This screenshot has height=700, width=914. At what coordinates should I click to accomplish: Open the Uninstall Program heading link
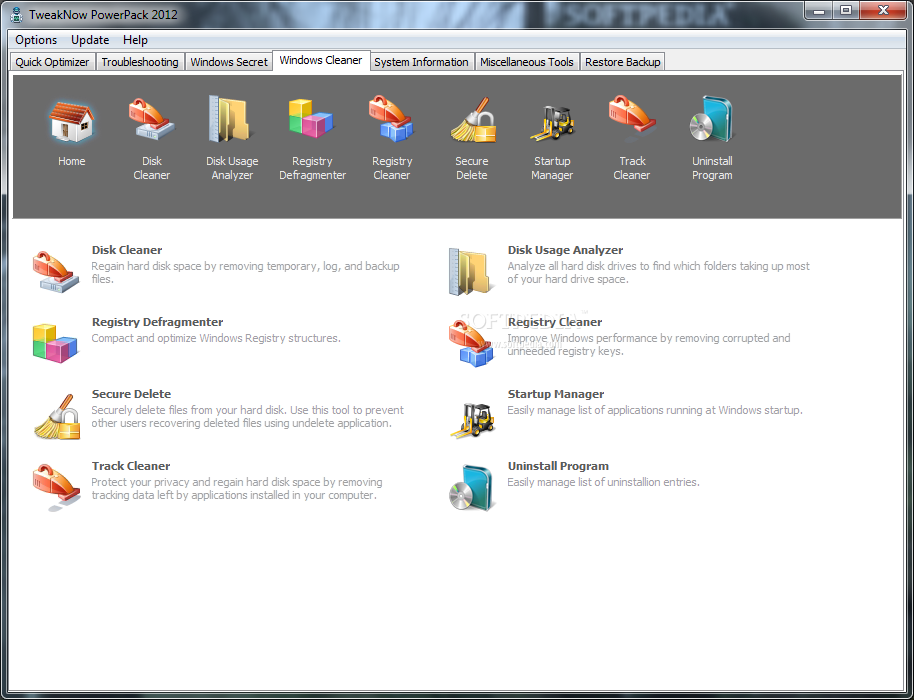558,466
